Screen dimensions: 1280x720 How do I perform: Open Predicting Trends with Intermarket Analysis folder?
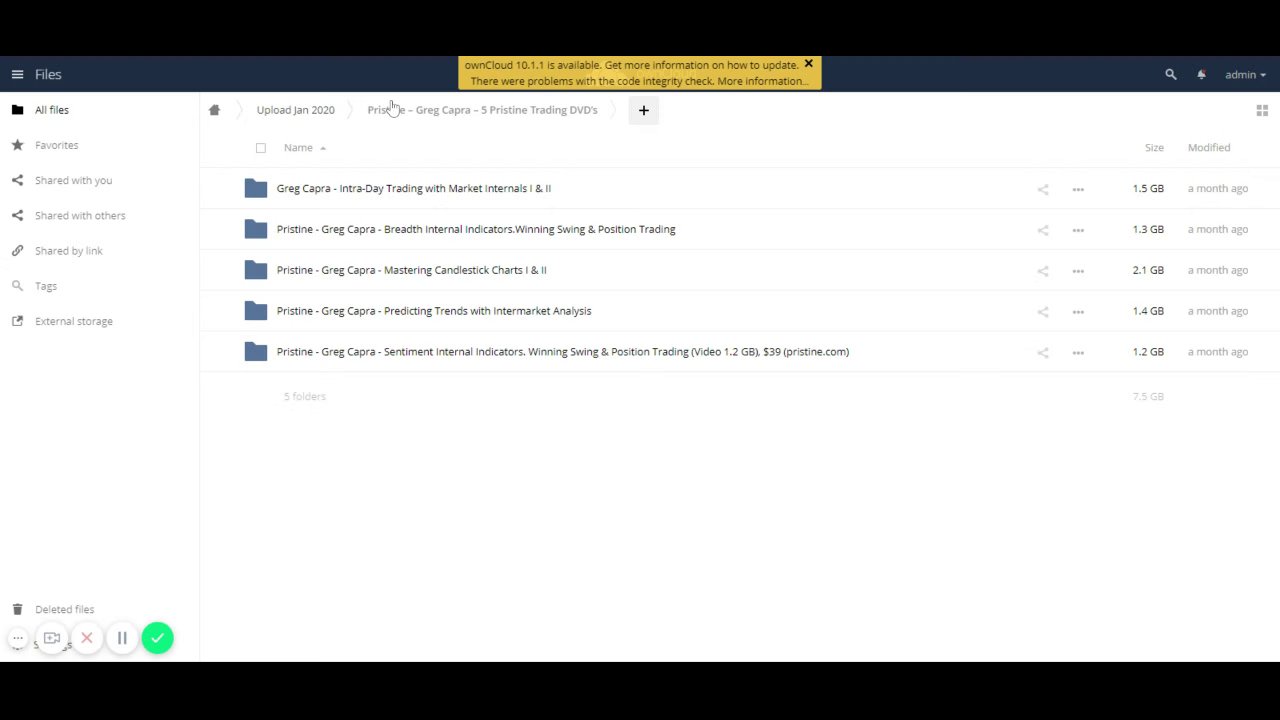click(x=433, y=311)
